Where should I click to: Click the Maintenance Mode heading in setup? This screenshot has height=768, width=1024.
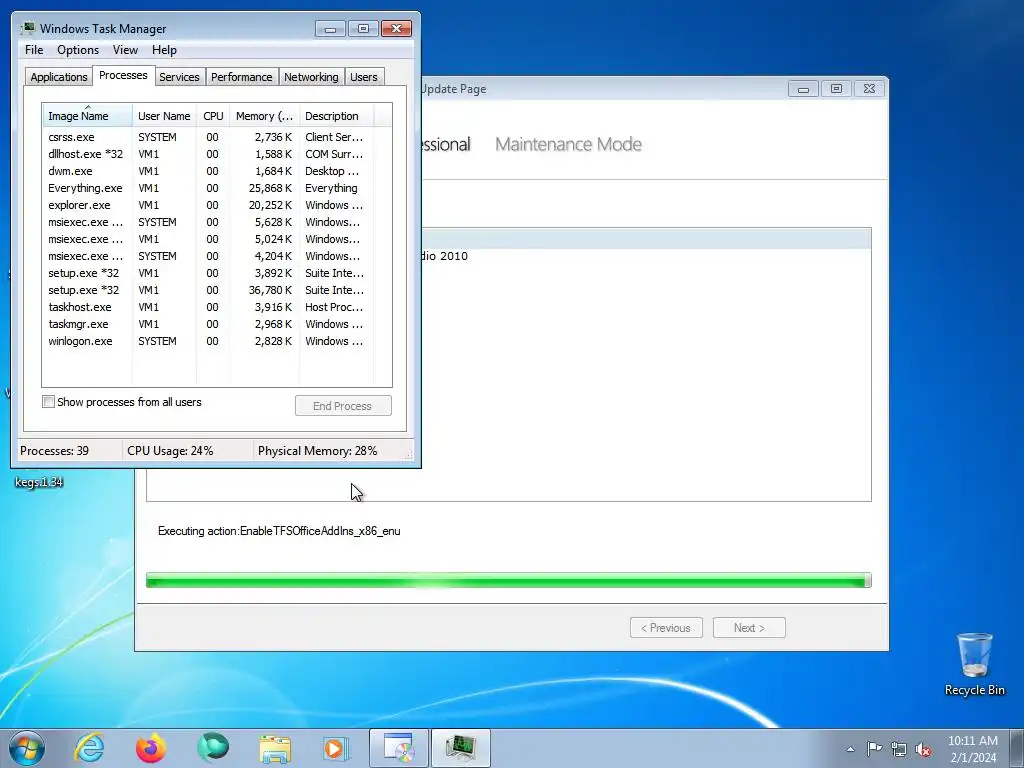point(568,144)
